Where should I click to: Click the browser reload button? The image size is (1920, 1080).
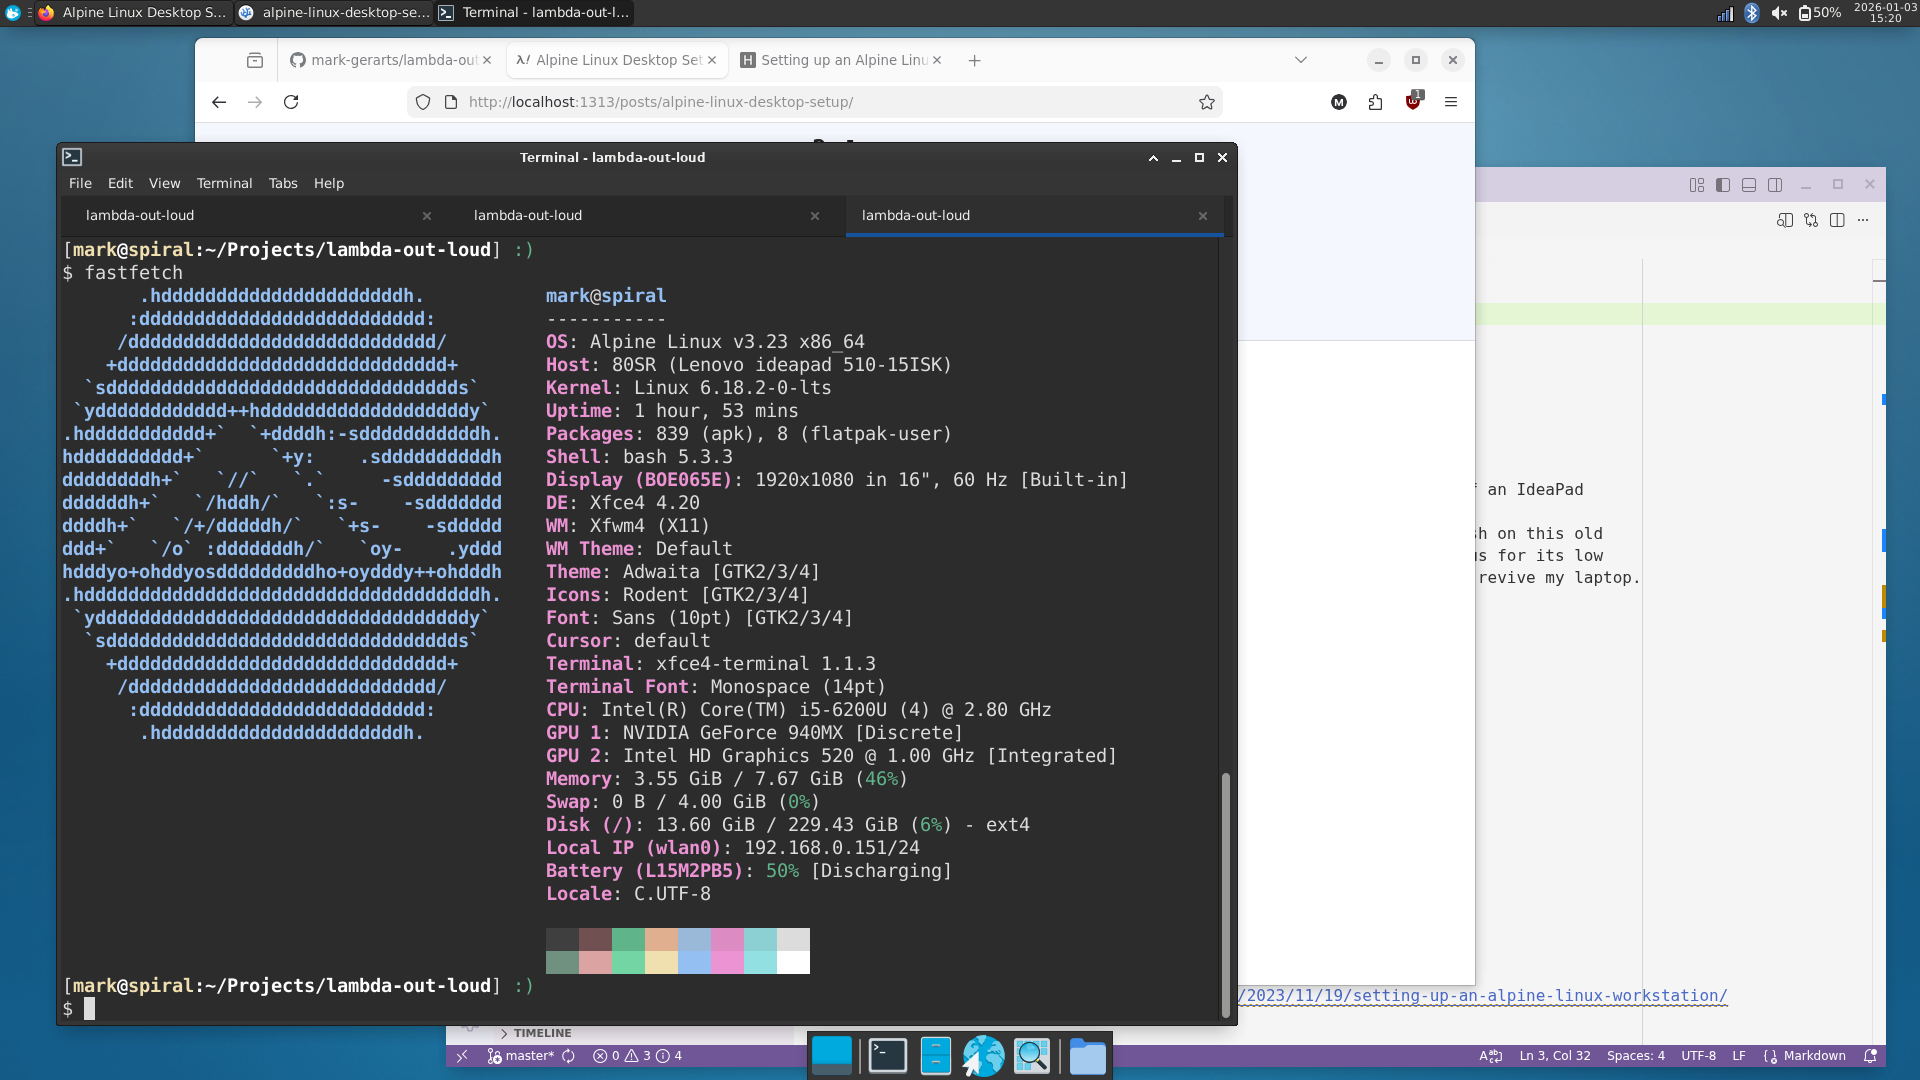click(290, 101)
